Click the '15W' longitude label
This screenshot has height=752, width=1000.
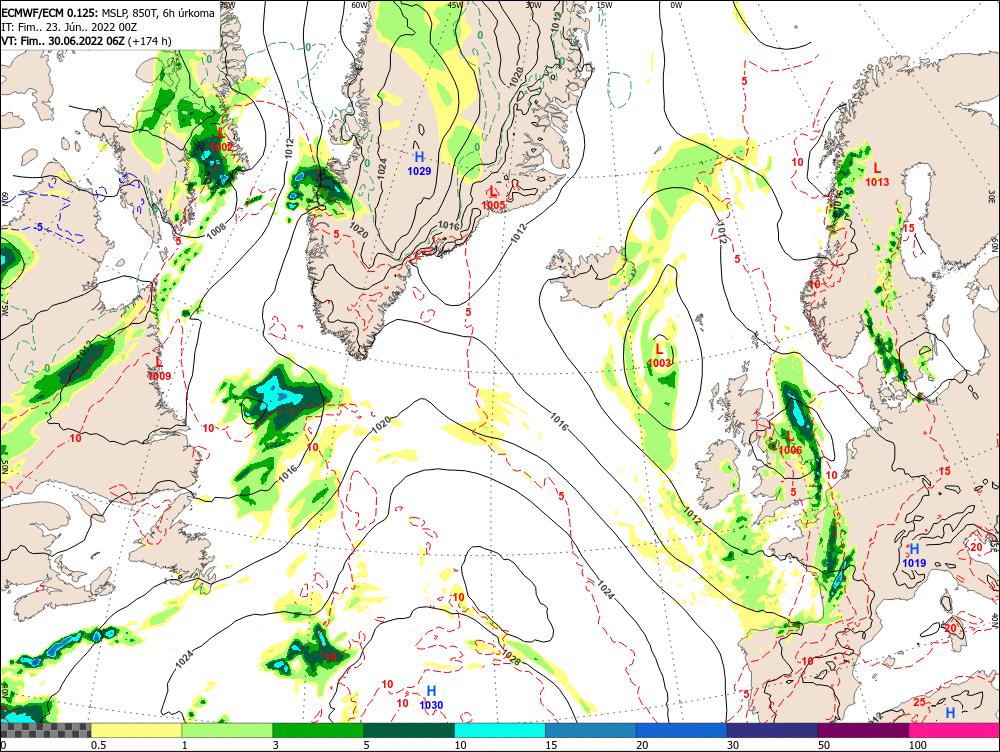click(x=605, y=4)
